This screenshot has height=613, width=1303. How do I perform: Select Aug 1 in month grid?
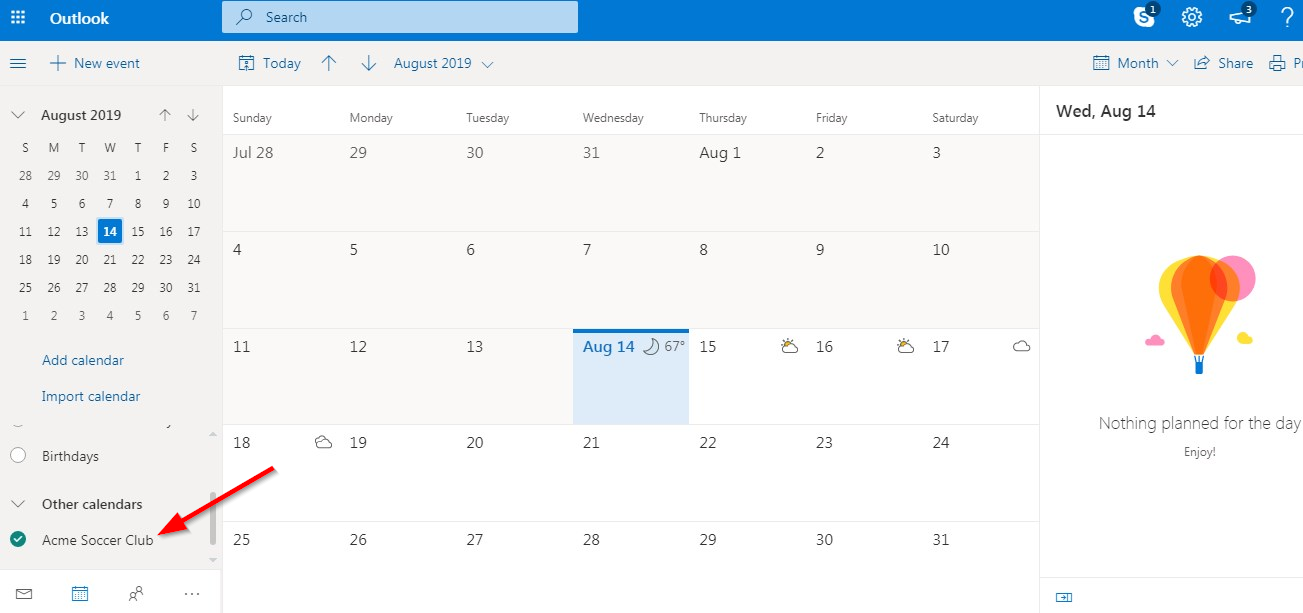(747, 182)
